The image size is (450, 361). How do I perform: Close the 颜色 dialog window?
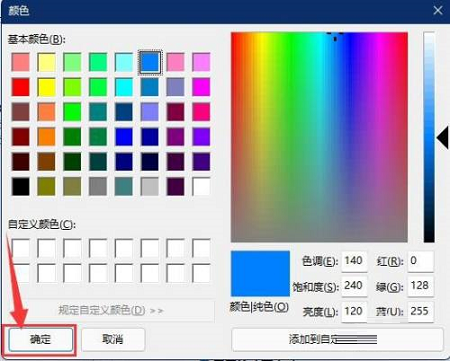point(438,10)
